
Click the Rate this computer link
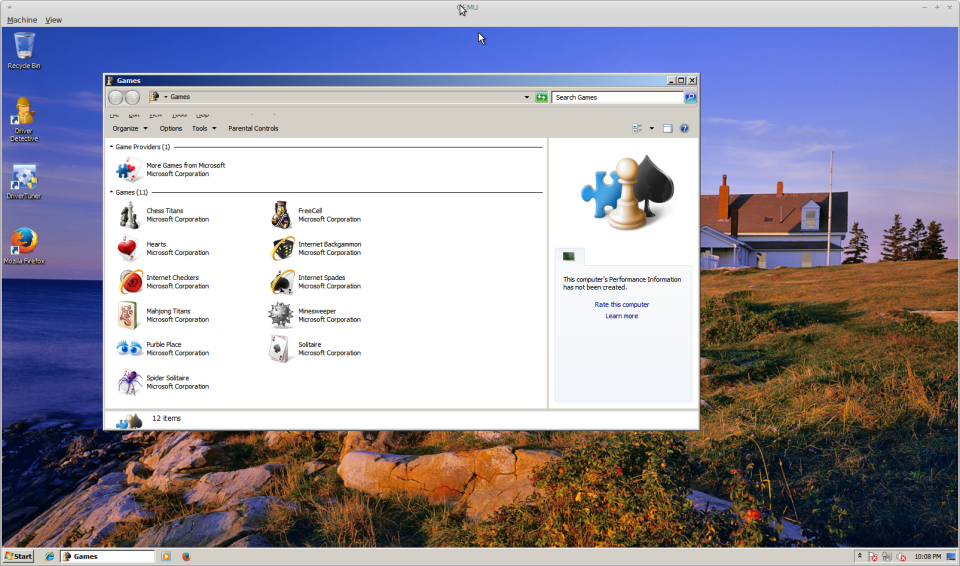[x=621, y=304]
